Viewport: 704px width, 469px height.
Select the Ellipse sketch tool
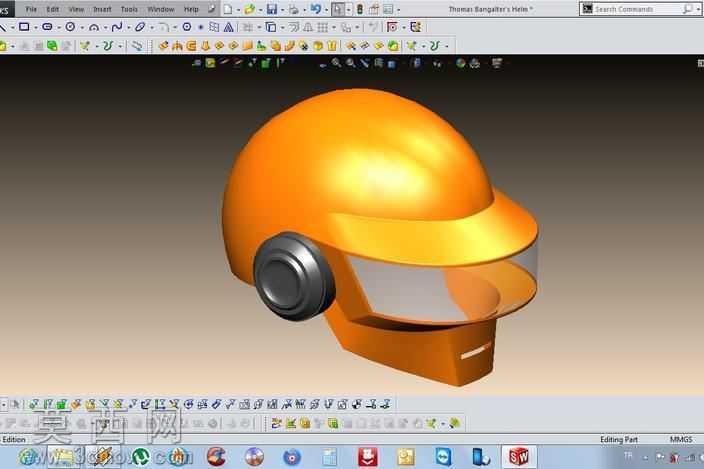click(x=140, y=27)
